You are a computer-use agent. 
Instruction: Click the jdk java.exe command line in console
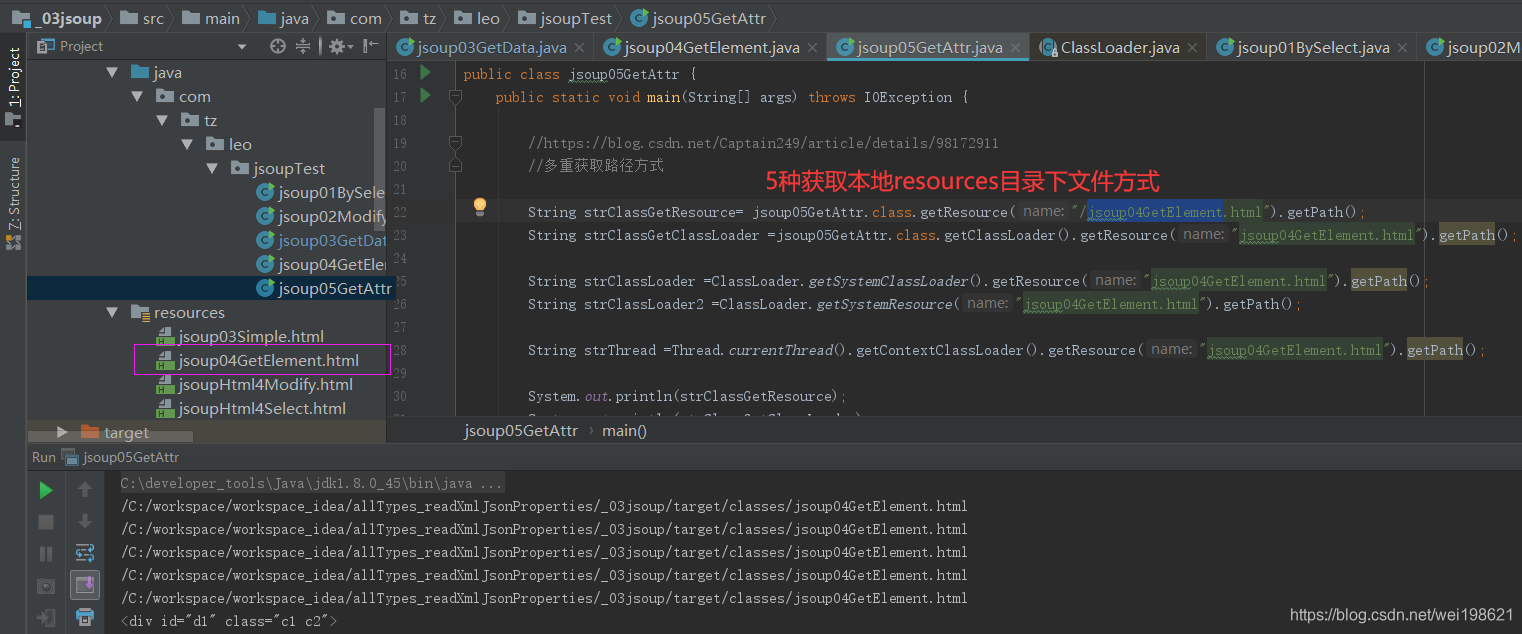312,483
